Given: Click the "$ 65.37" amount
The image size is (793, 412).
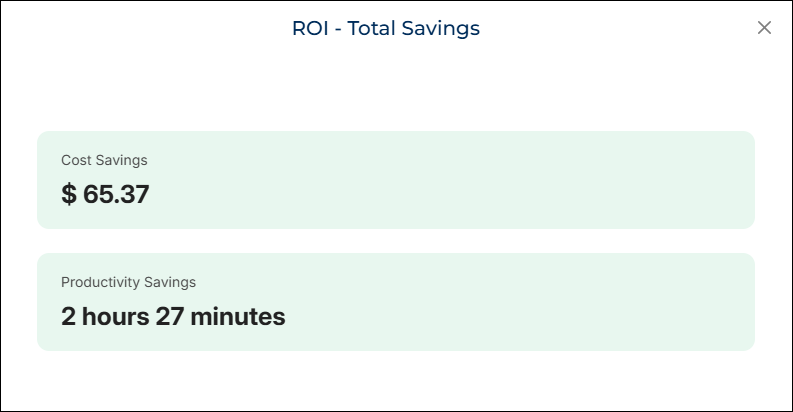Looking at the screenshot, I should click(105, 194).
